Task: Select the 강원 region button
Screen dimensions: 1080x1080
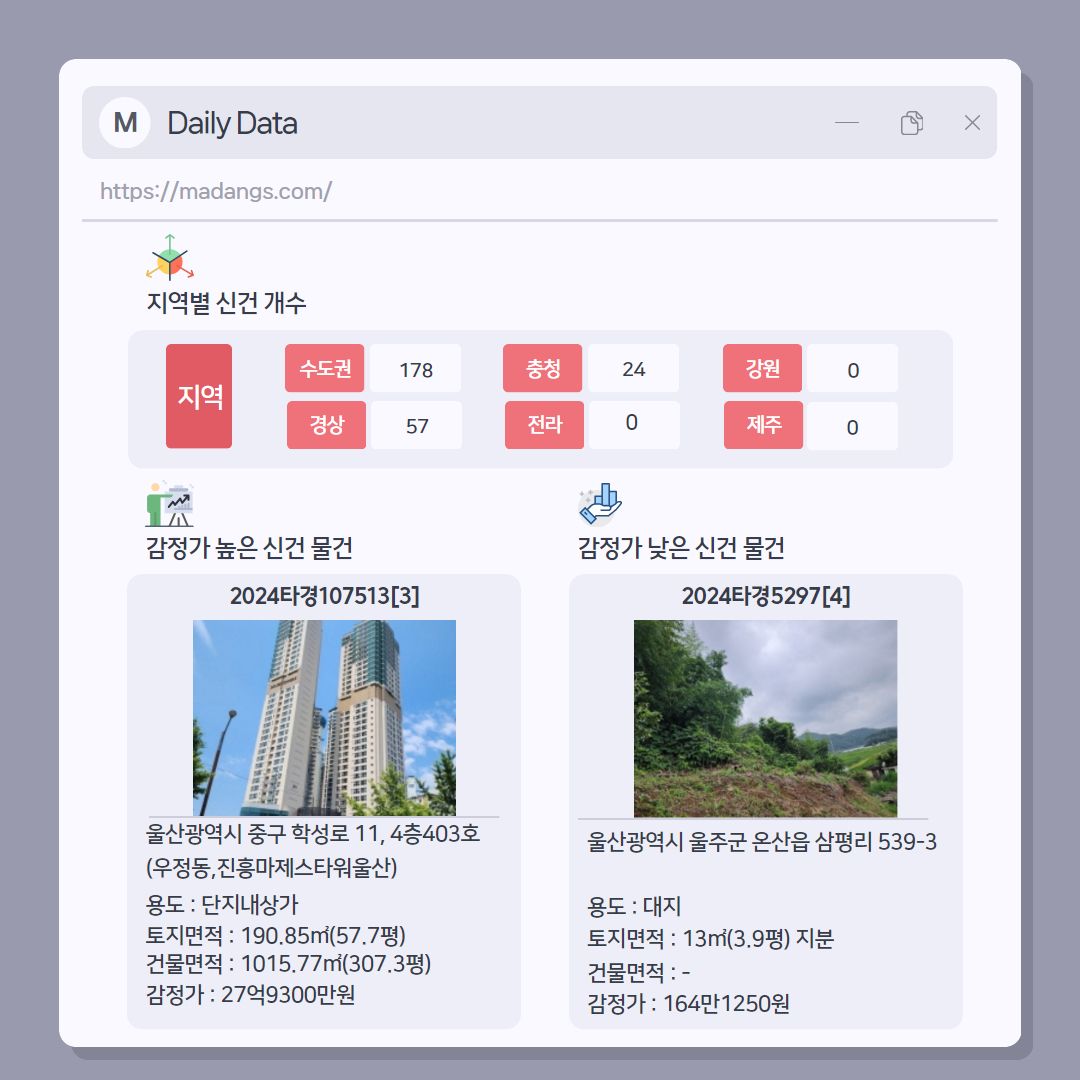Action: click(x=762, y=368)
